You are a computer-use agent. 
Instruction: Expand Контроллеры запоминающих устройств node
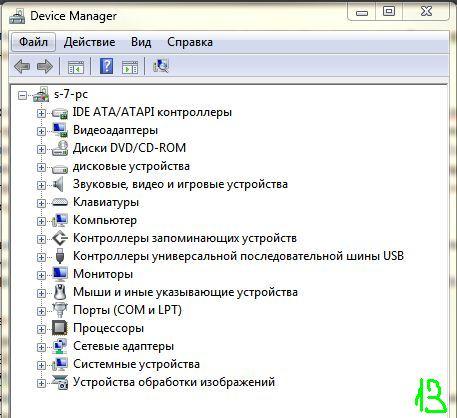point(41,239)
